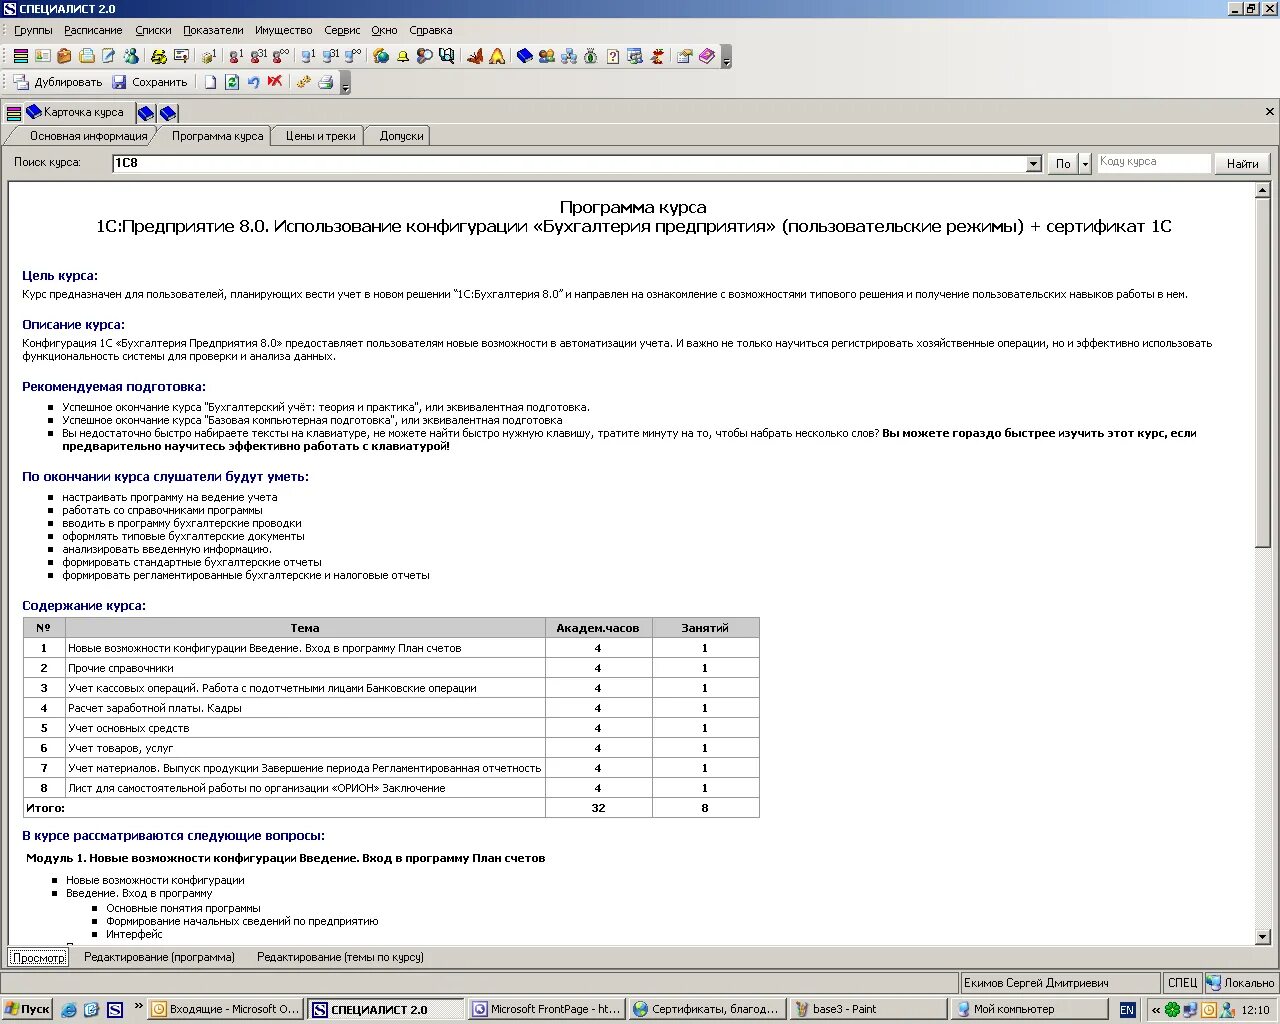Click the binoculars over document icon

point(447,56)
